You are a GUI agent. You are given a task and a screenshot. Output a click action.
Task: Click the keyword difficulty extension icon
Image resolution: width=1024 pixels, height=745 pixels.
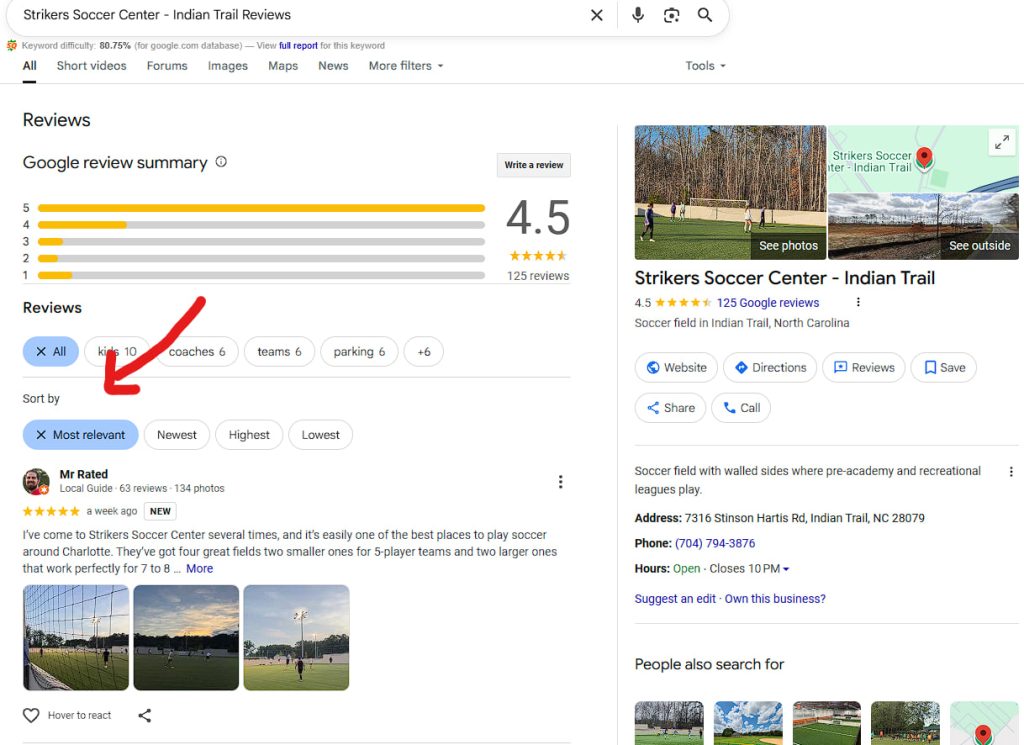12,45
